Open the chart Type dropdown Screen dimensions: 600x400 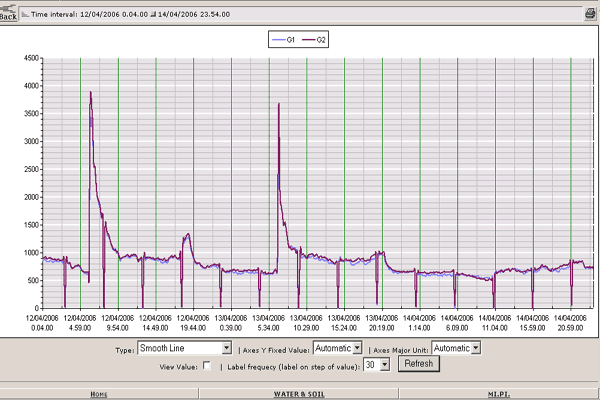pyautogui.click(x=227, y=348)
